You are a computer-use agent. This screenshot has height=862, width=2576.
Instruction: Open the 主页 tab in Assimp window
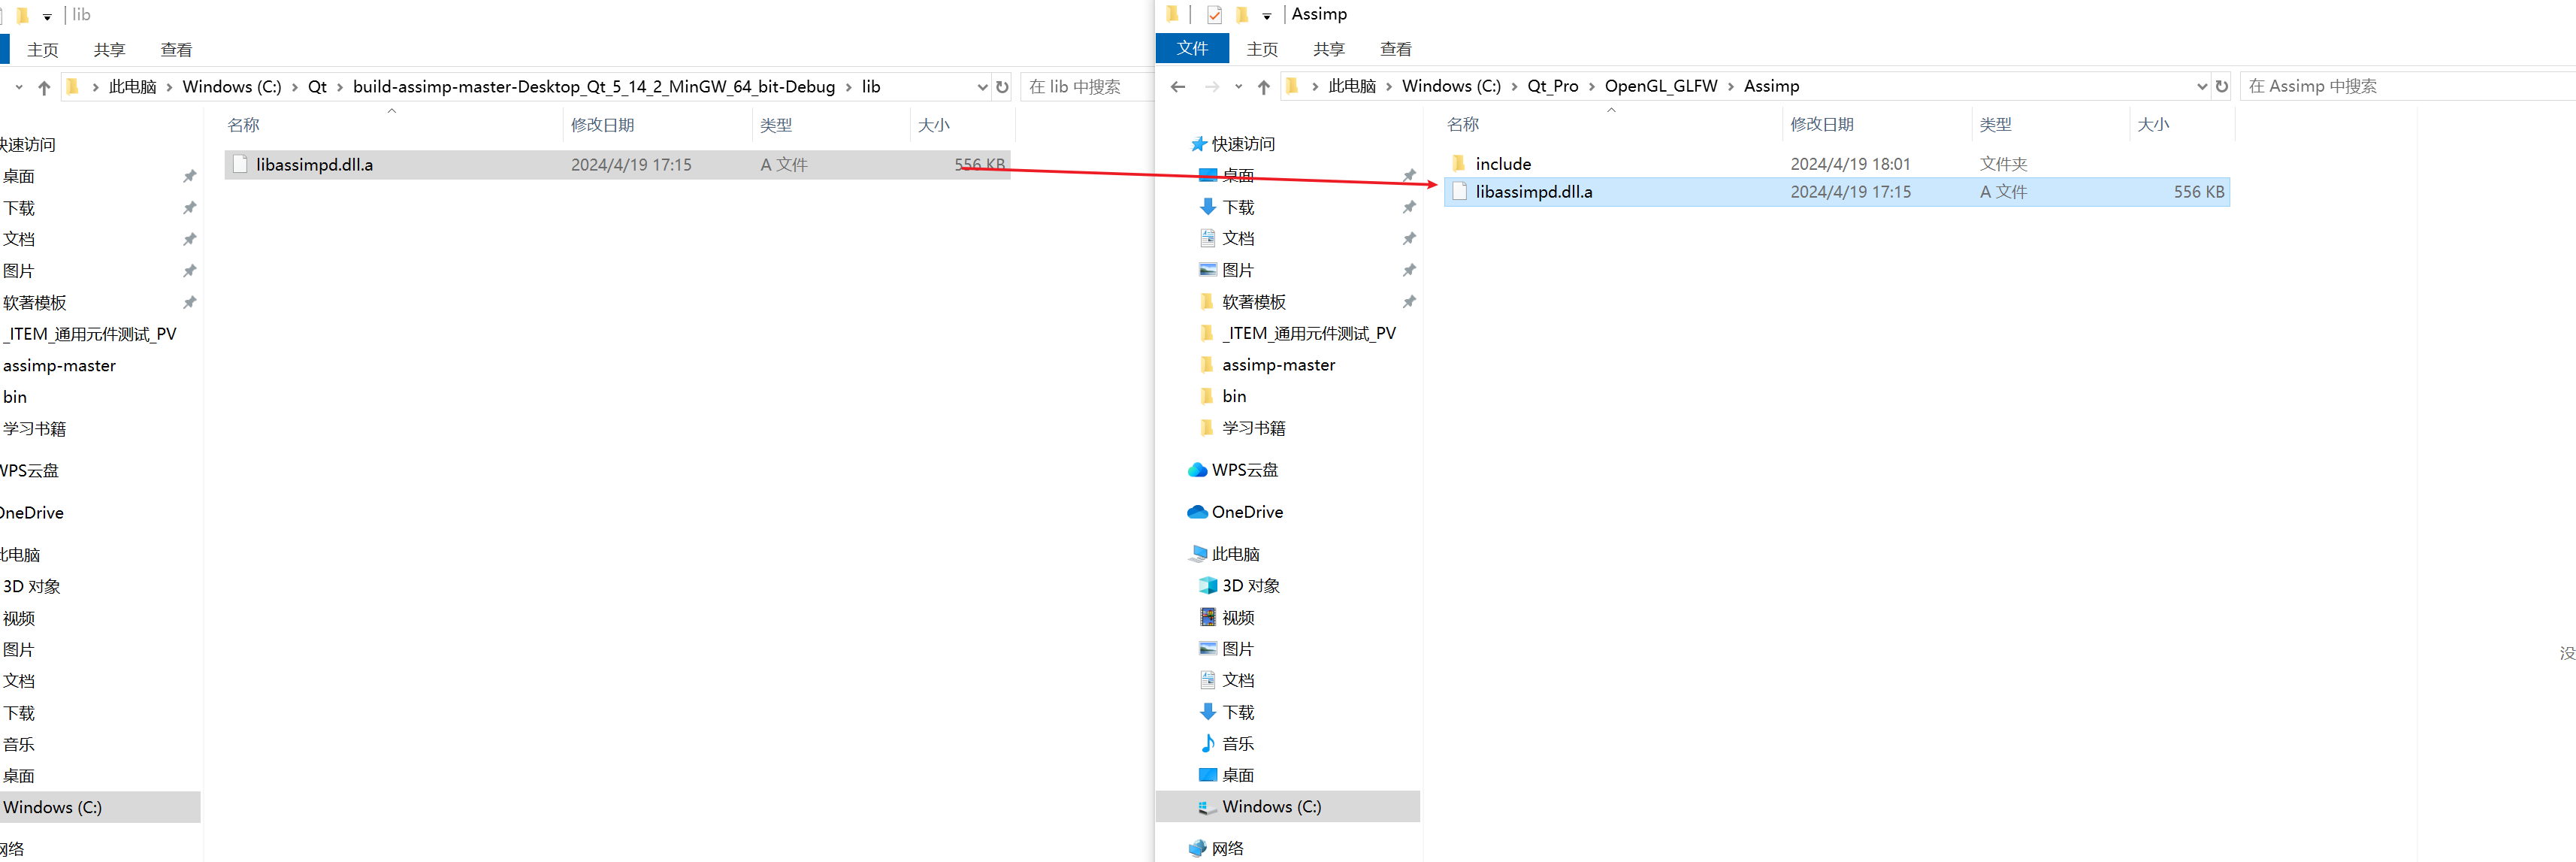pos(1262,49)
